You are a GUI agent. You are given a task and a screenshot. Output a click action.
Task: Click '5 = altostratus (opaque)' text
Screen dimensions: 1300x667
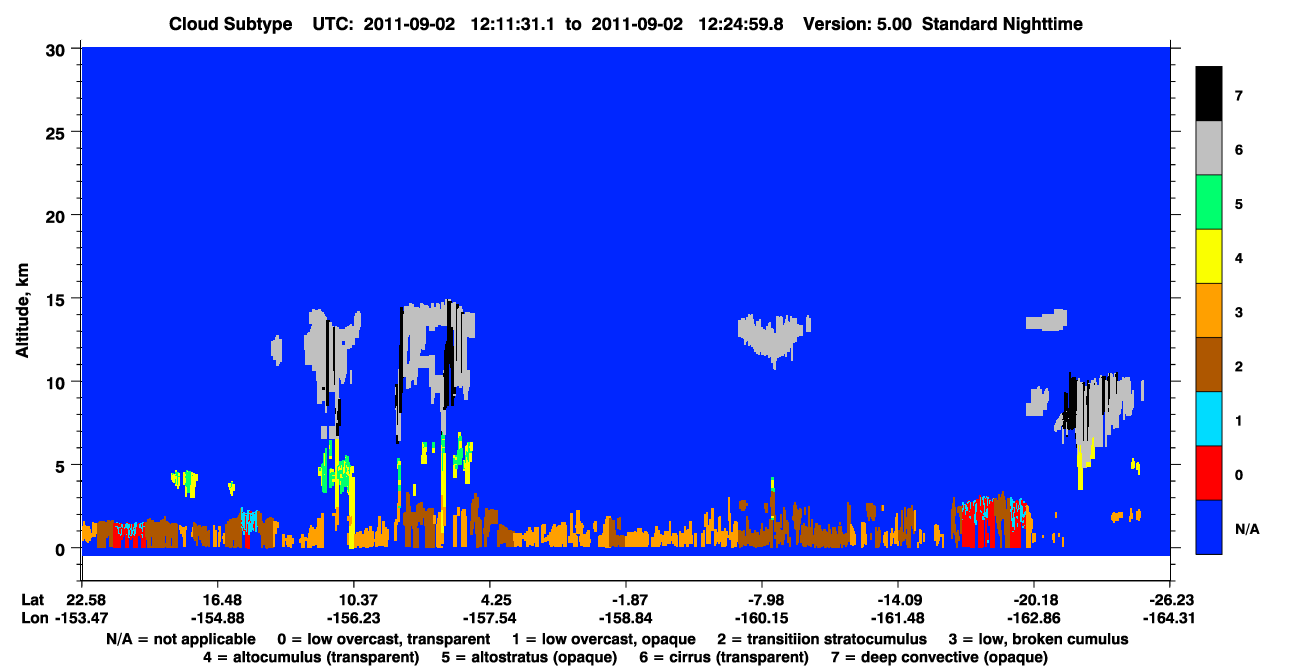coord(527,657)
